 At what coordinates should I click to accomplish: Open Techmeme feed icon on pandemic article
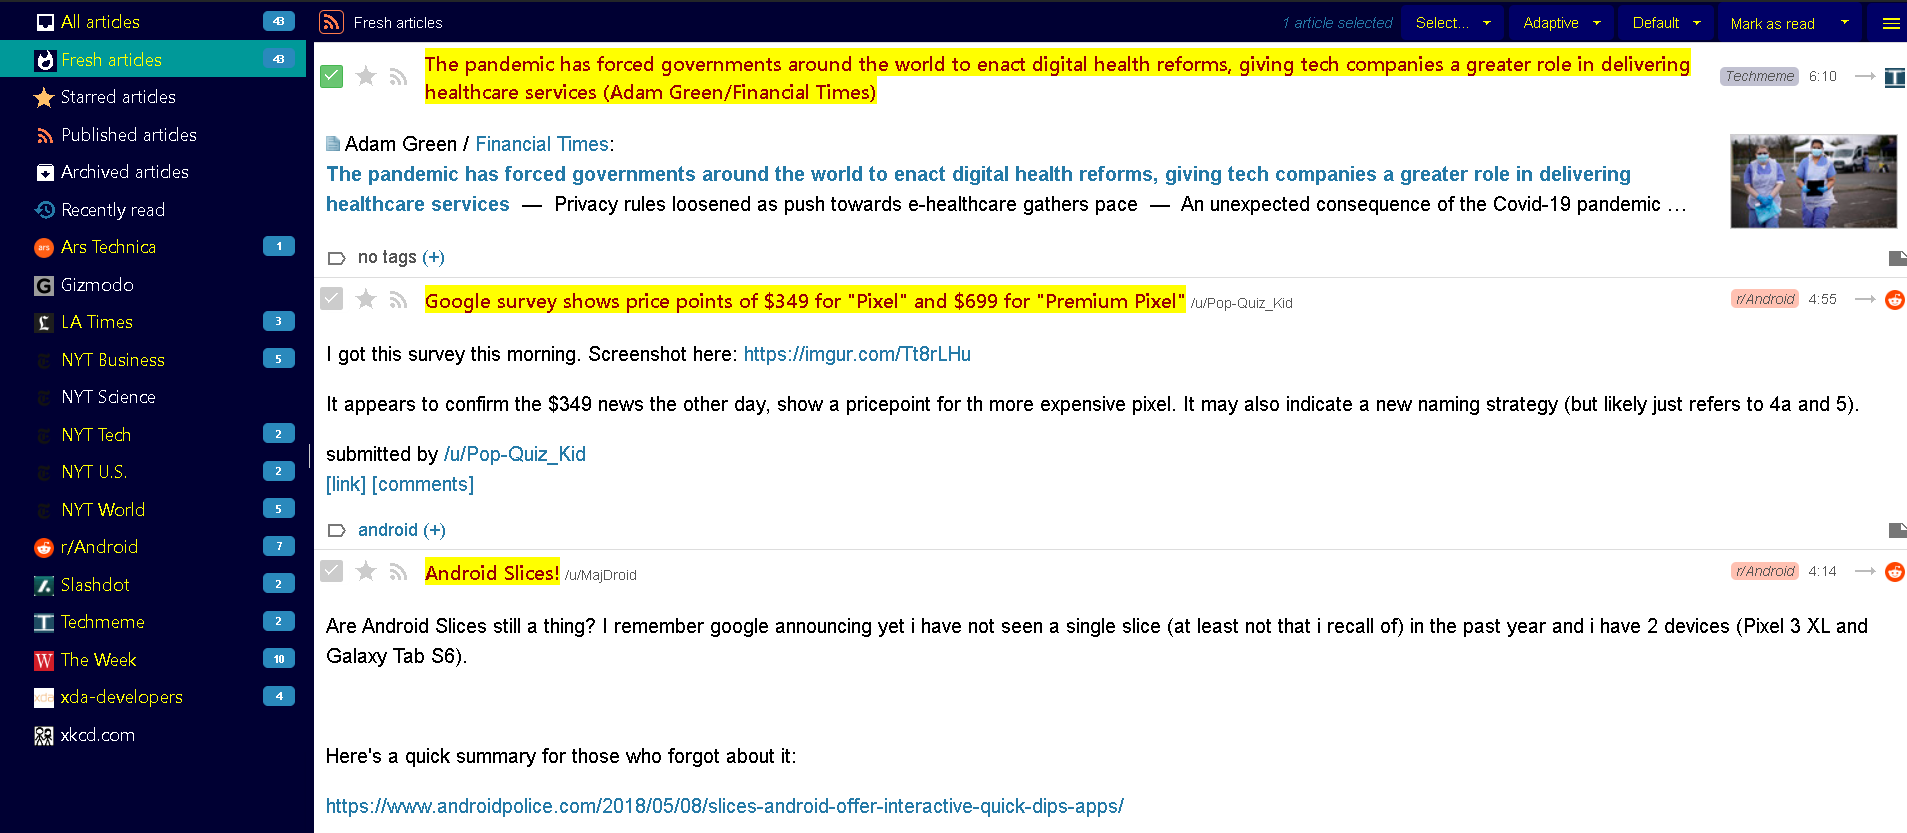tap(1894, 77)
